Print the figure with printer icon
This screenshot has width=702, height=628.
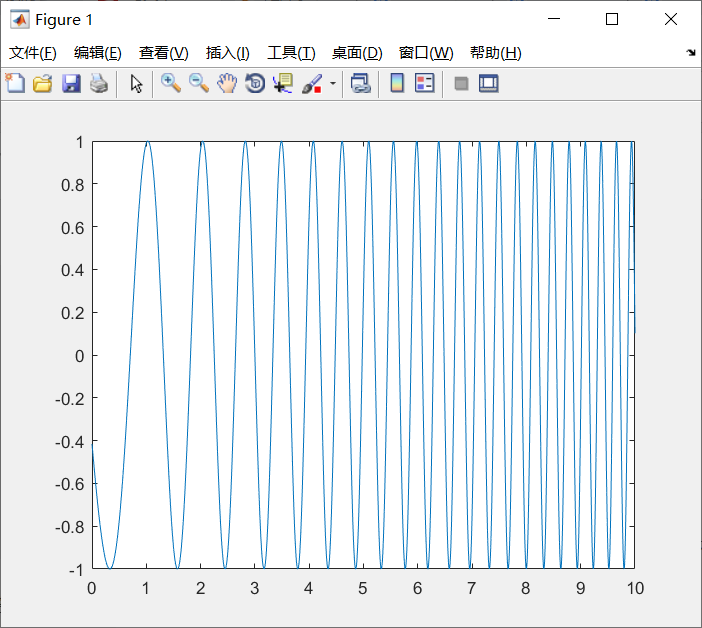[99, 83]
